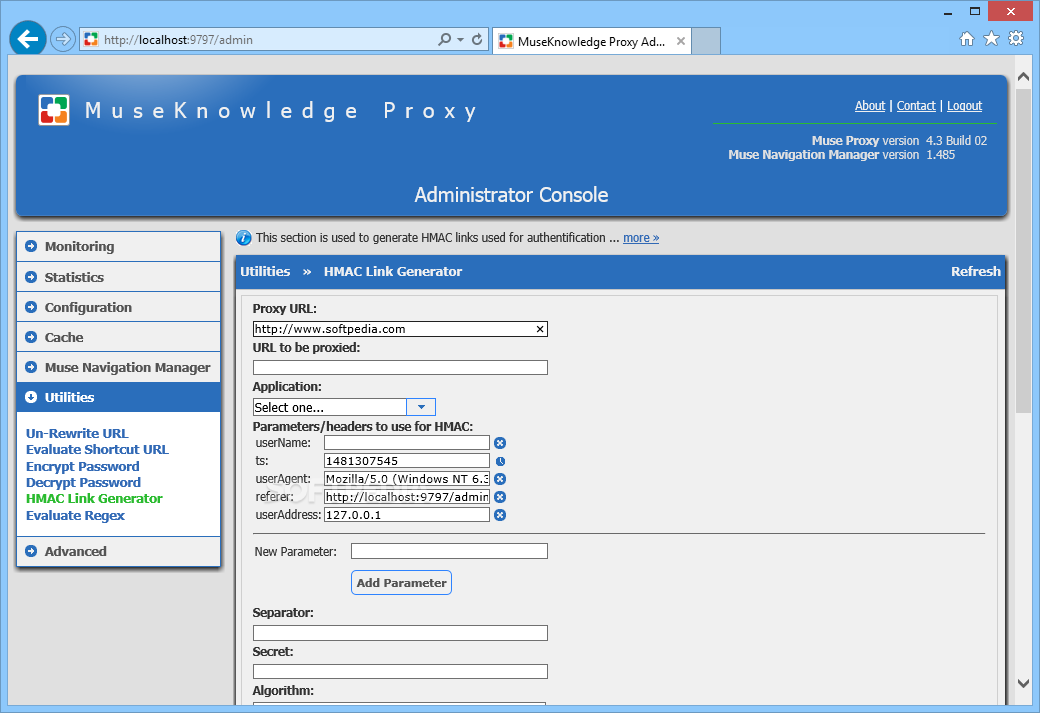This screenshot has height=713, width=1040.
Task: Click the Contact link
Action: (916, 105)
